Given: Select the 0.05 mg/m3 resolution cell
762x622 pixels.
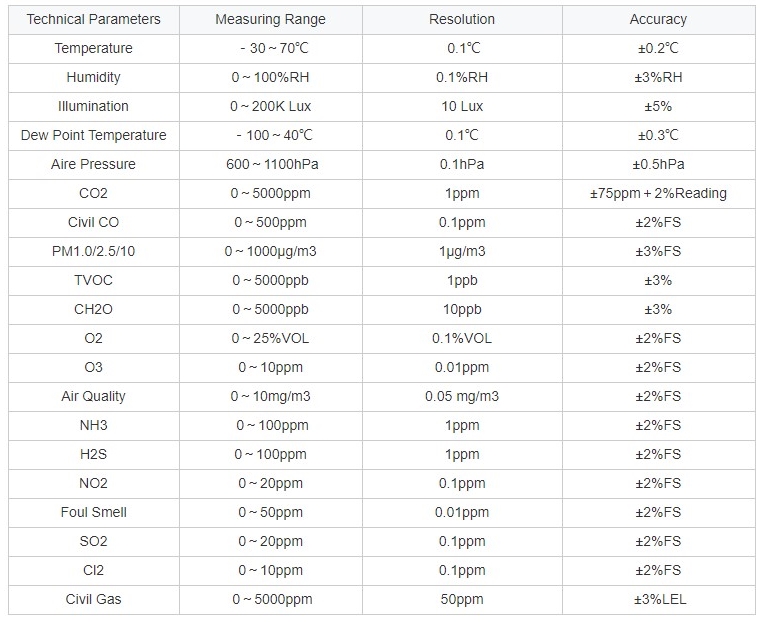Looking at the screenshot, I should tap(463, 396).
